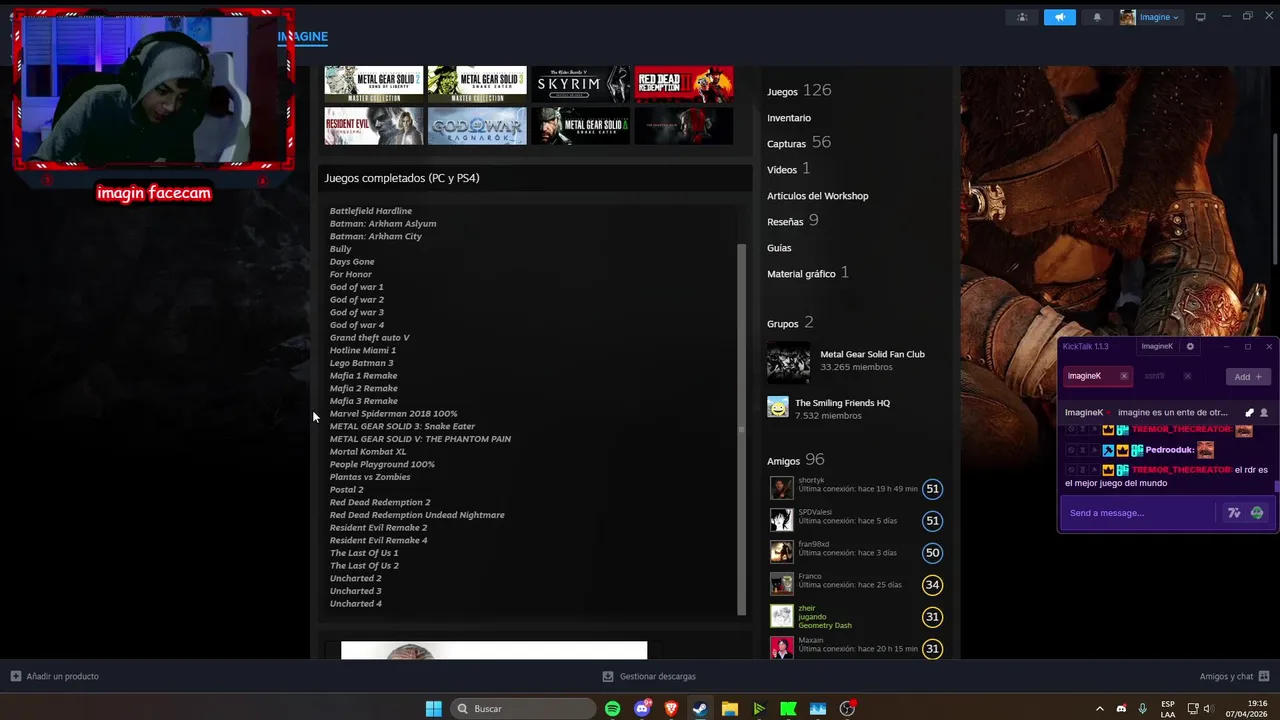Click Skyrim game thumbnail
The width and height of the screenshot is (1280, 720).
pos(581,84)
